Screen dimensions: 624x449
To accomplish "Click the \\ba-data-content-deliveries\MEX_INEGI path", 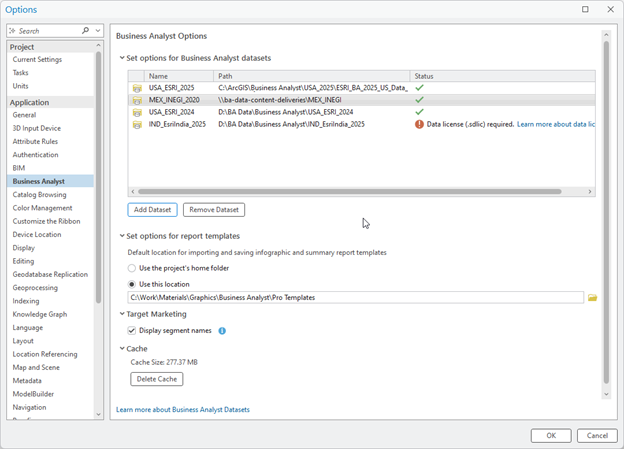I will 280,100.
